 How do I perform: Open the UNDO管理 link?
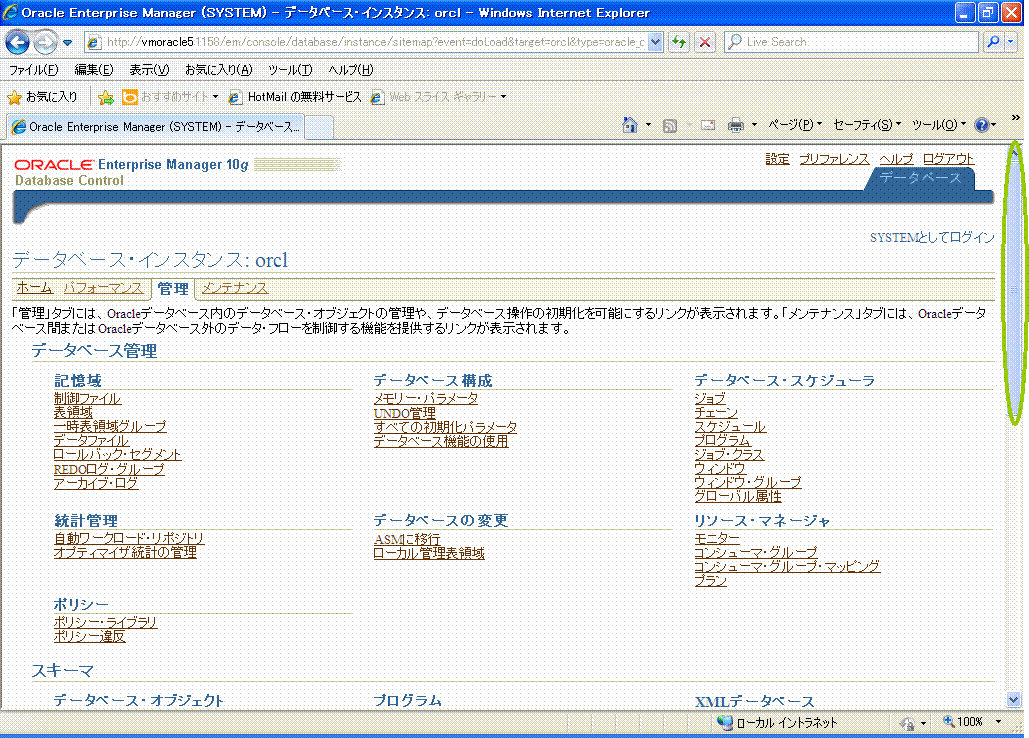(404, 413)
